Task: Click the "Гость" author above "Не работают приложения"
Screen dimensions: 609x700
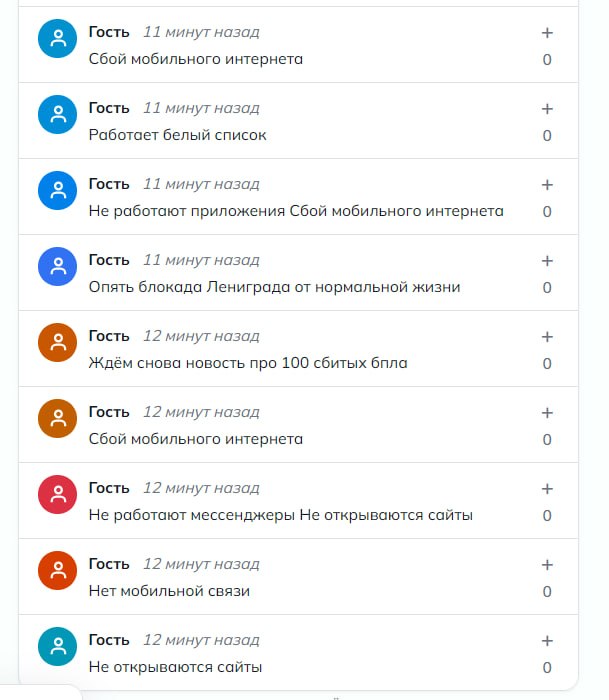Action: click(x=109, y=184)
